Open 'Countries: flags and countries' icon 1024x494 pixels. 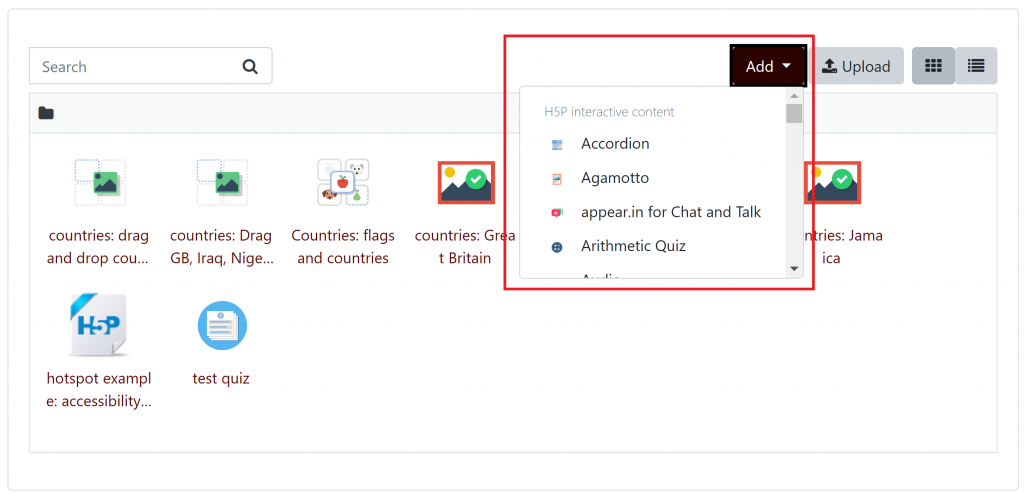(344, 182)
